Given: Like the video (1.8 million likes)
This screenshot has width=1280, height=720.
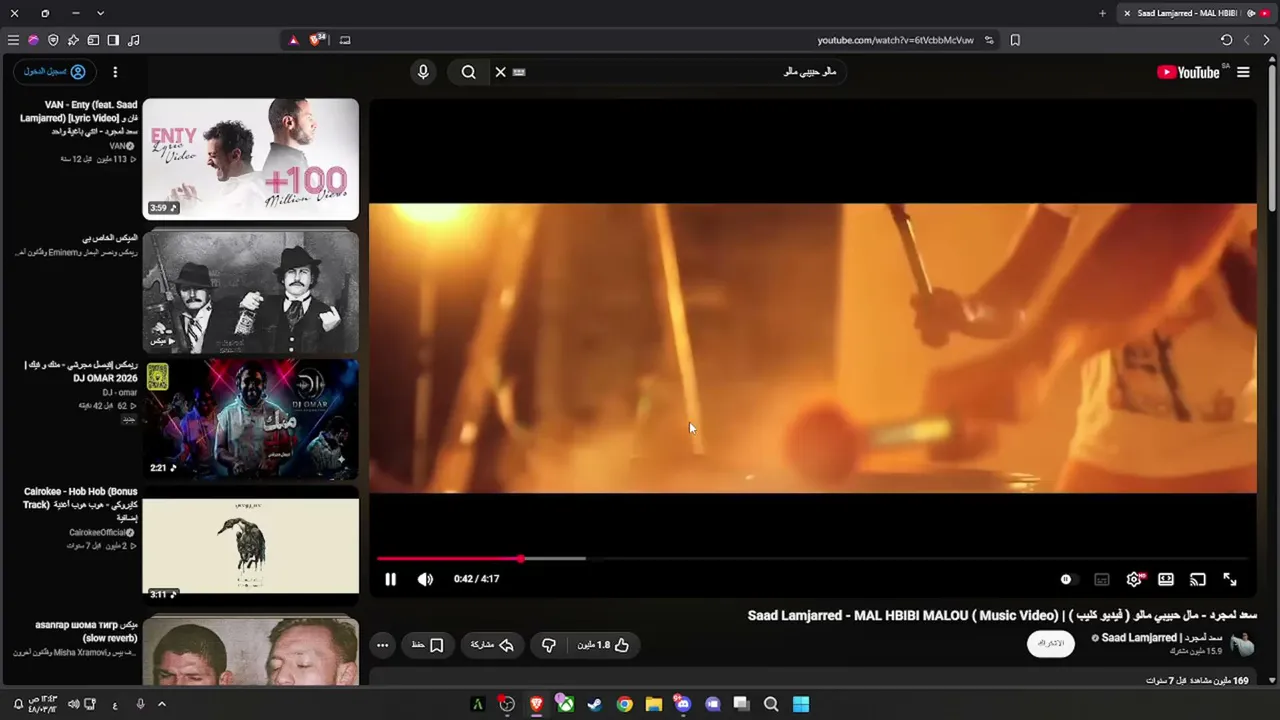Looking at the screenshot, I should point(603,645).
